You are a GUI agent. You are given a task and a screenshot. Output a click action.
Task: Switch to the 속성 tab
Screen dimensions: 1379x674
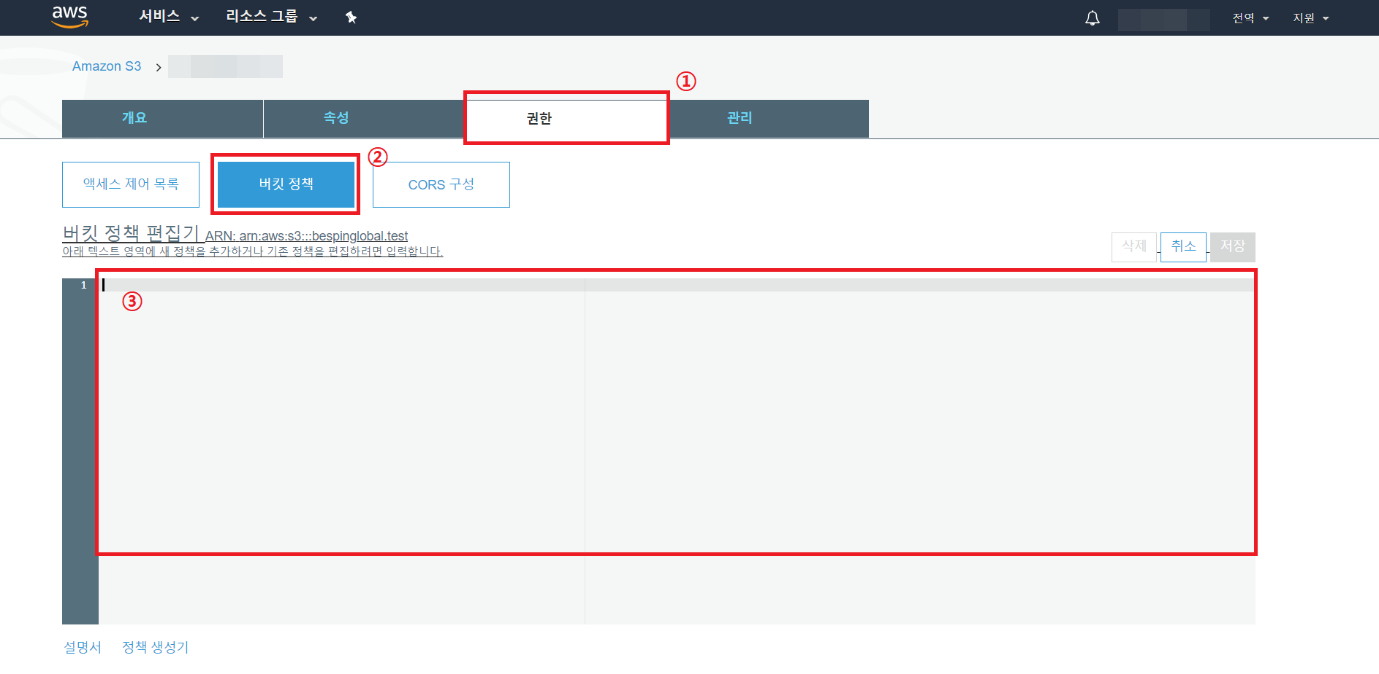click(x=336, y=118)
